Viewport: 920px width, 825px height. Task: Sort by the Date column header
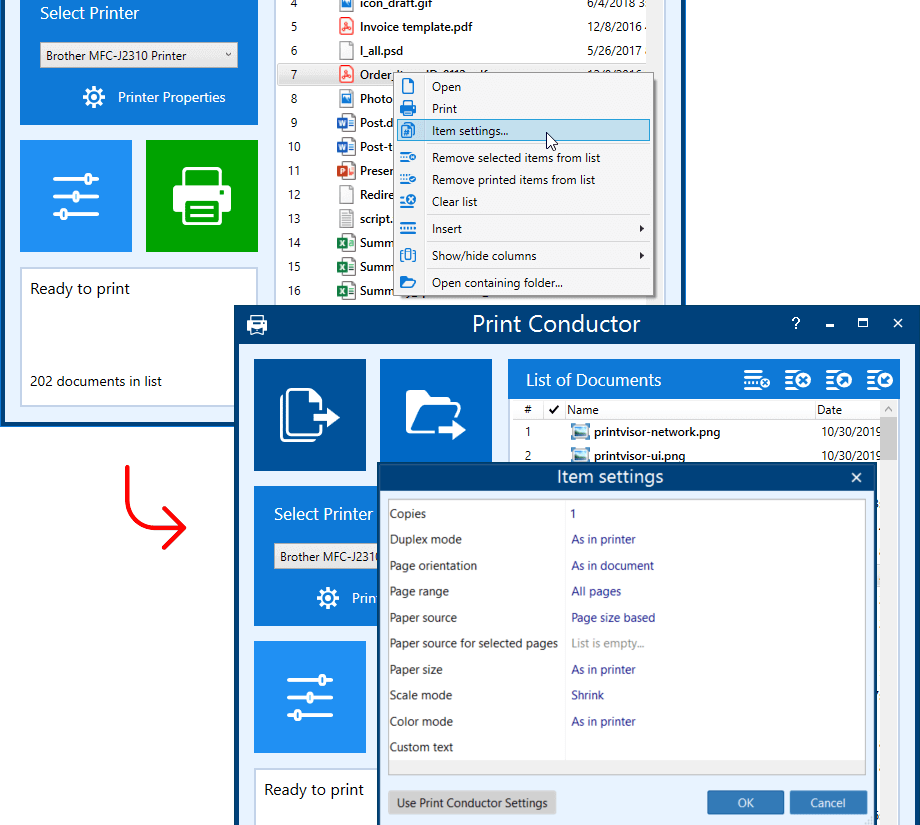click(847, 410)
